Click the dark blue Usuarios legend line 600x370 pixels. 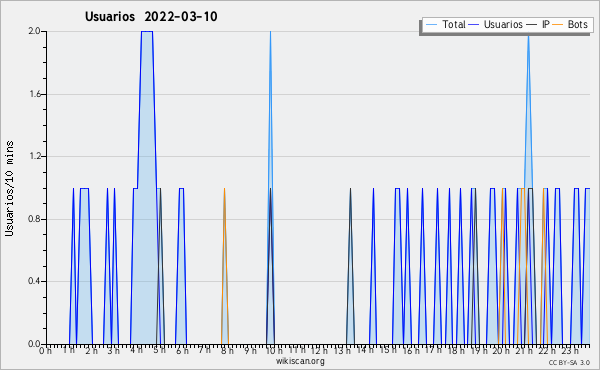tap(474, 25)
